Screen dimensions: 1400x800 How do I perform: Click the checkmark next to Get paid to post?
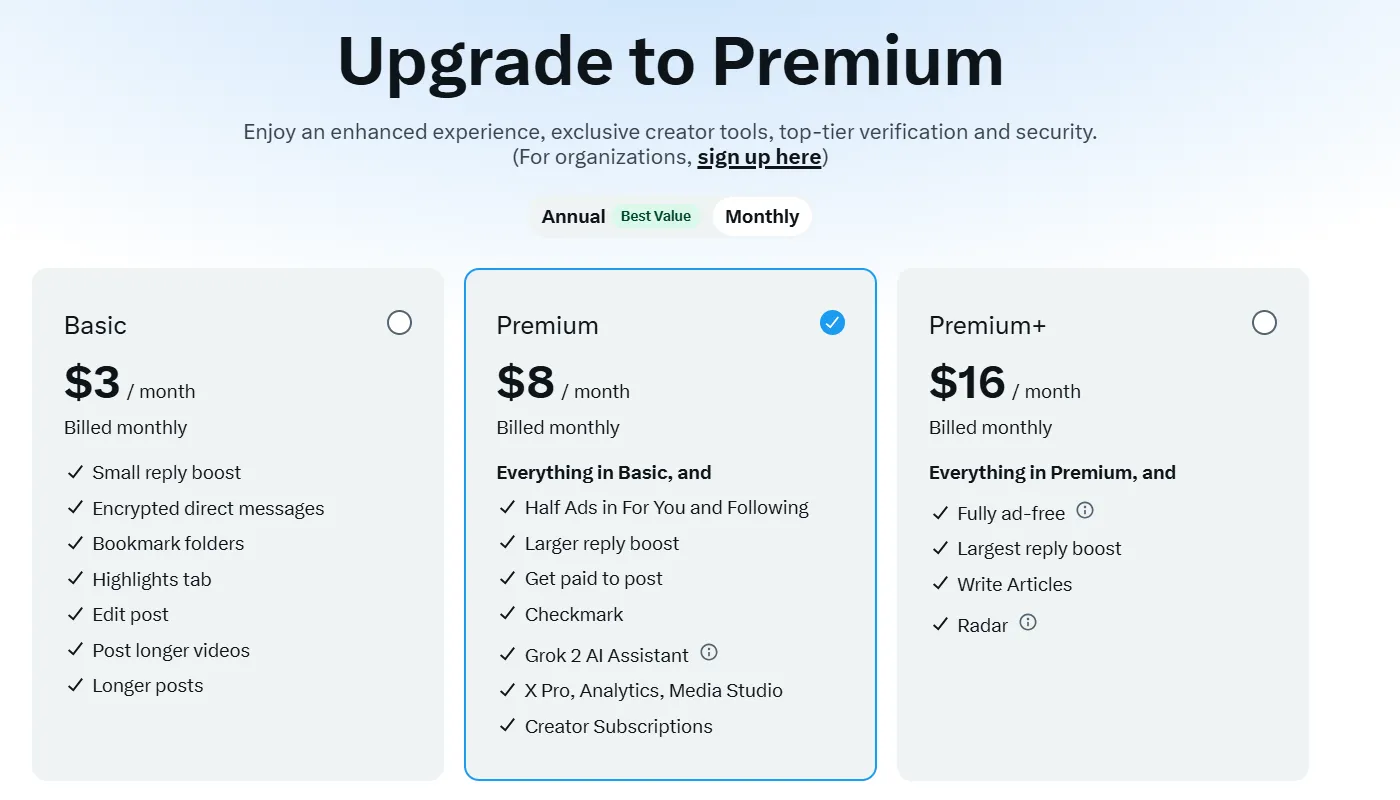click(x=507, y=578)
